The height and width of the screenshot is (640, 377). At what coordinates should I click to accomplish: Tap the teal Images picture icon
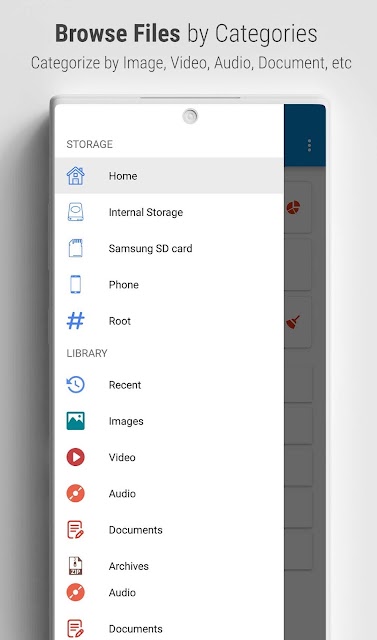75,421
